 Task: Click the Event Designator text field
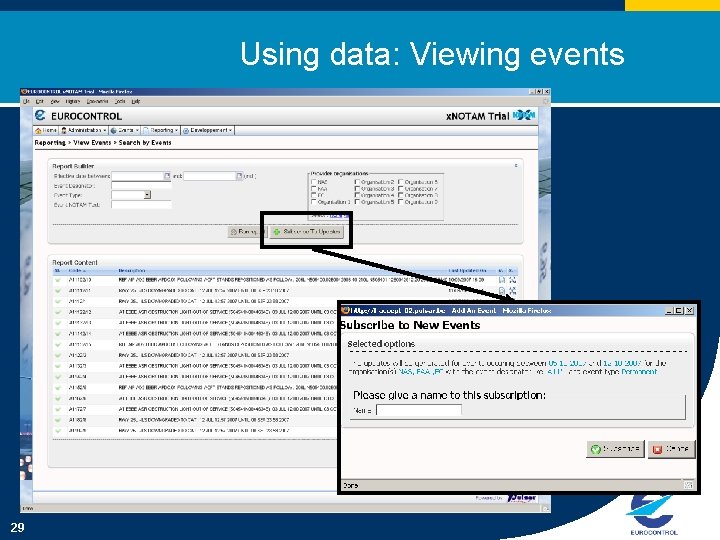141,186
